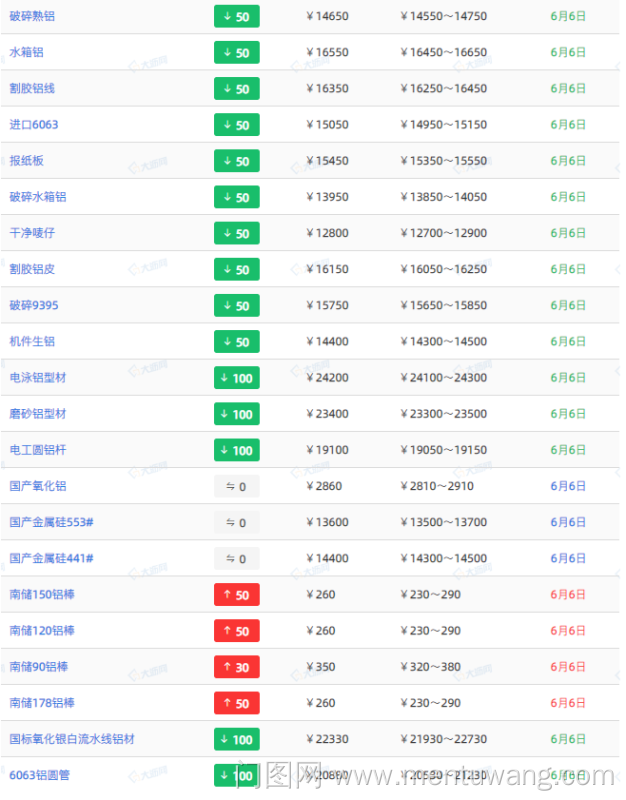This screenshot has width=626, height=800.
Task: Click the green down-50 badge for 报纸板
Action: 236,161
